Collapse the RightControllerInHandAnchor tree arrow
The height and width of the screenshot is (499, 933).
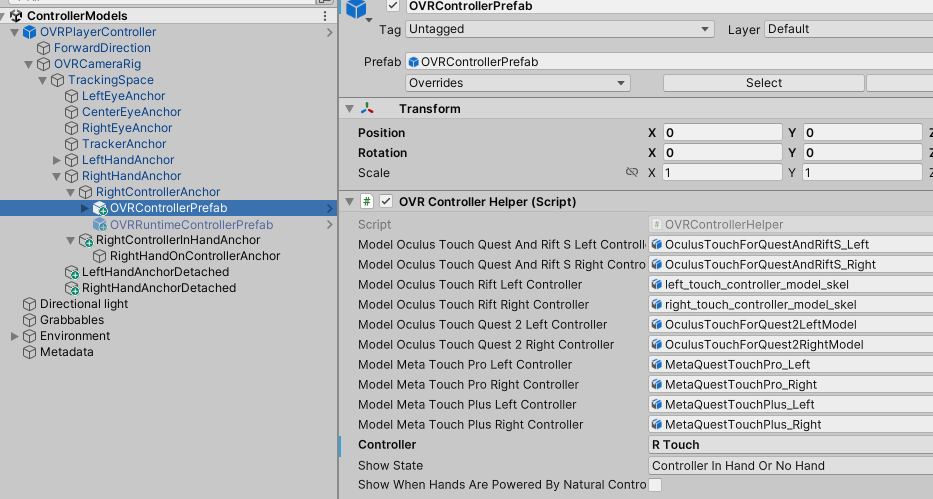click(x=71, y=241)
